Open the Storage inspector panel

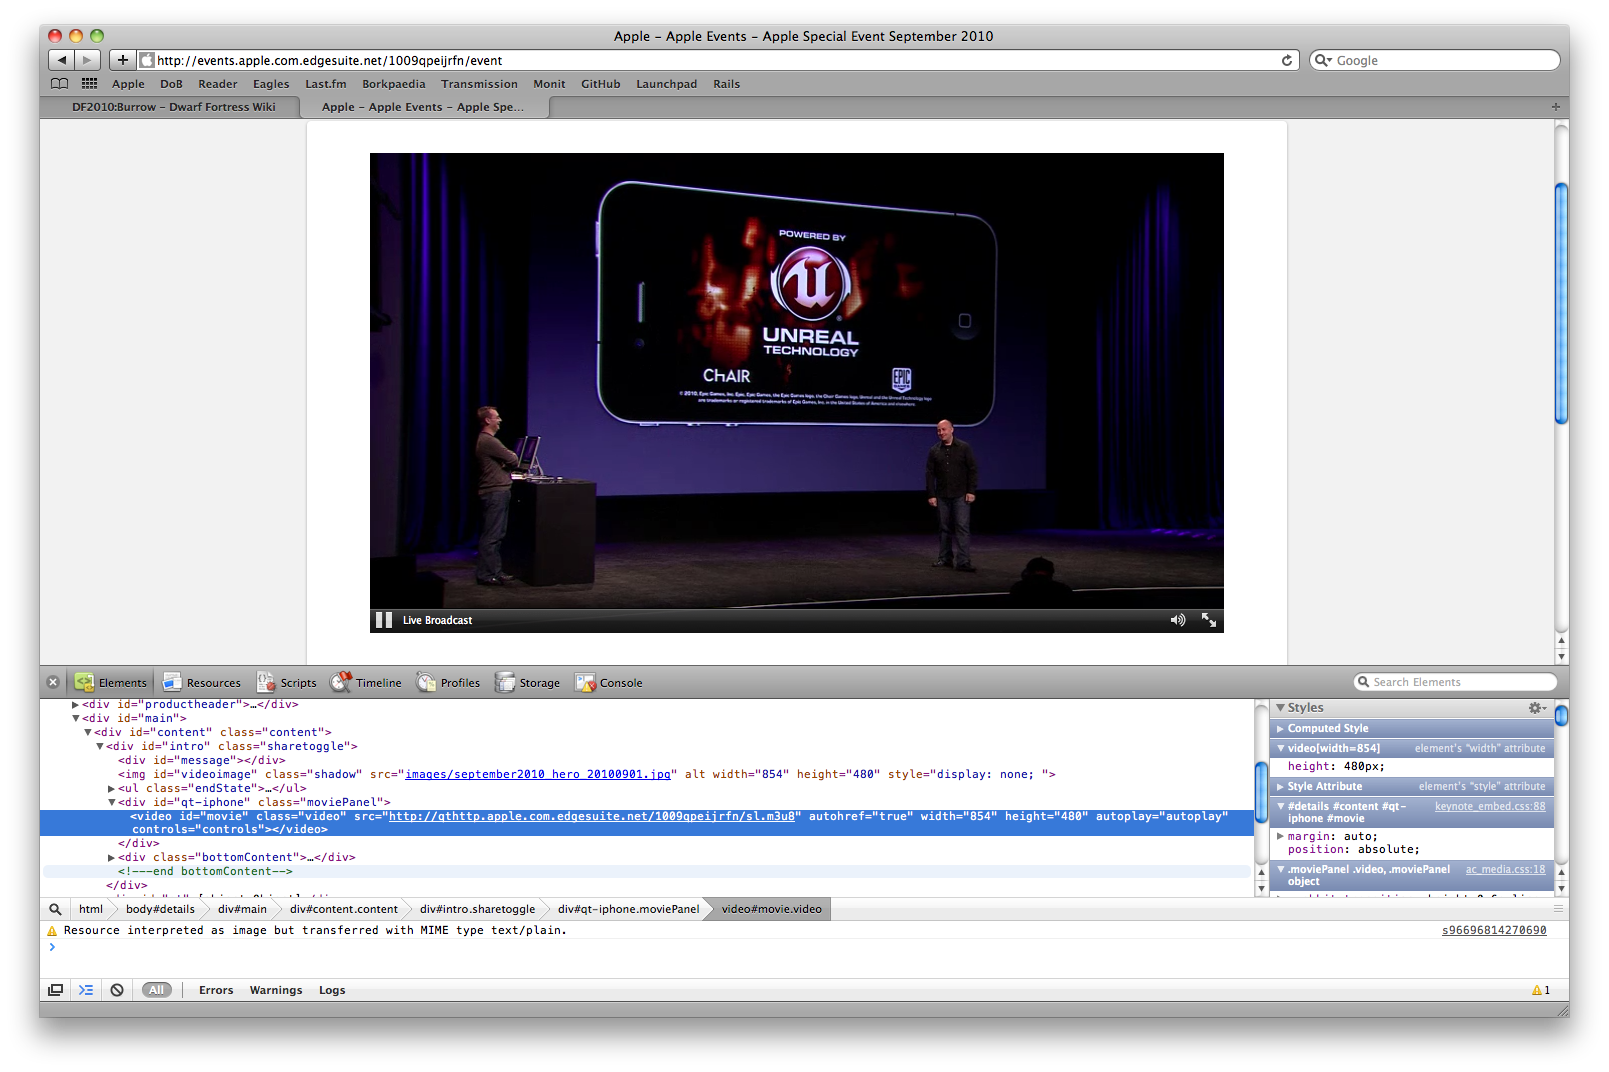tap(528, 683)
